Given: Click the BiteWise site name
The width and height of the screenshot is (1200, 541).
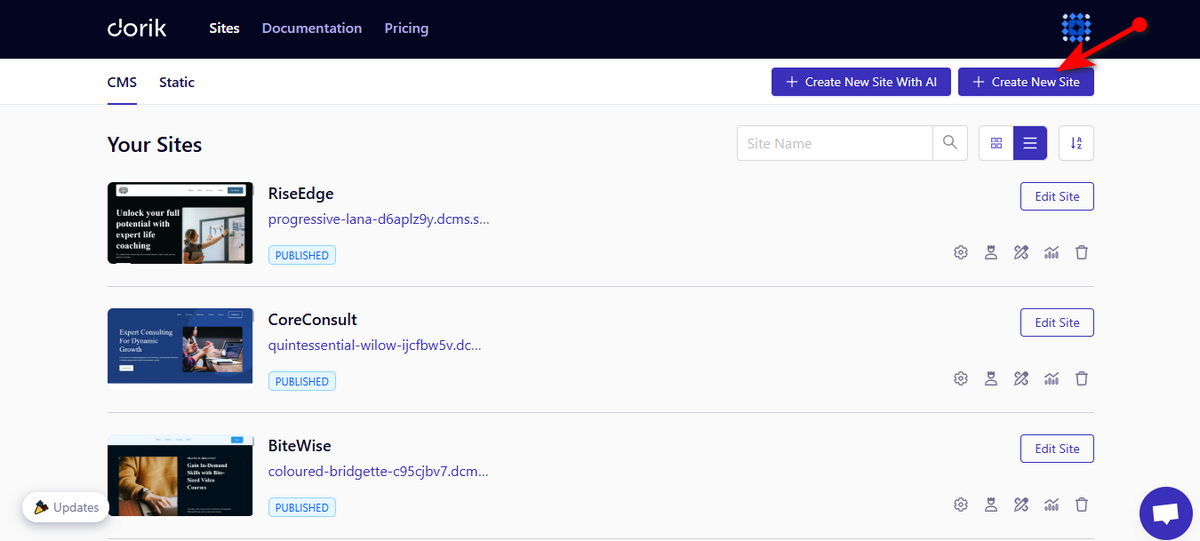Looking at the screenshot, I should [x=300, y=445].
